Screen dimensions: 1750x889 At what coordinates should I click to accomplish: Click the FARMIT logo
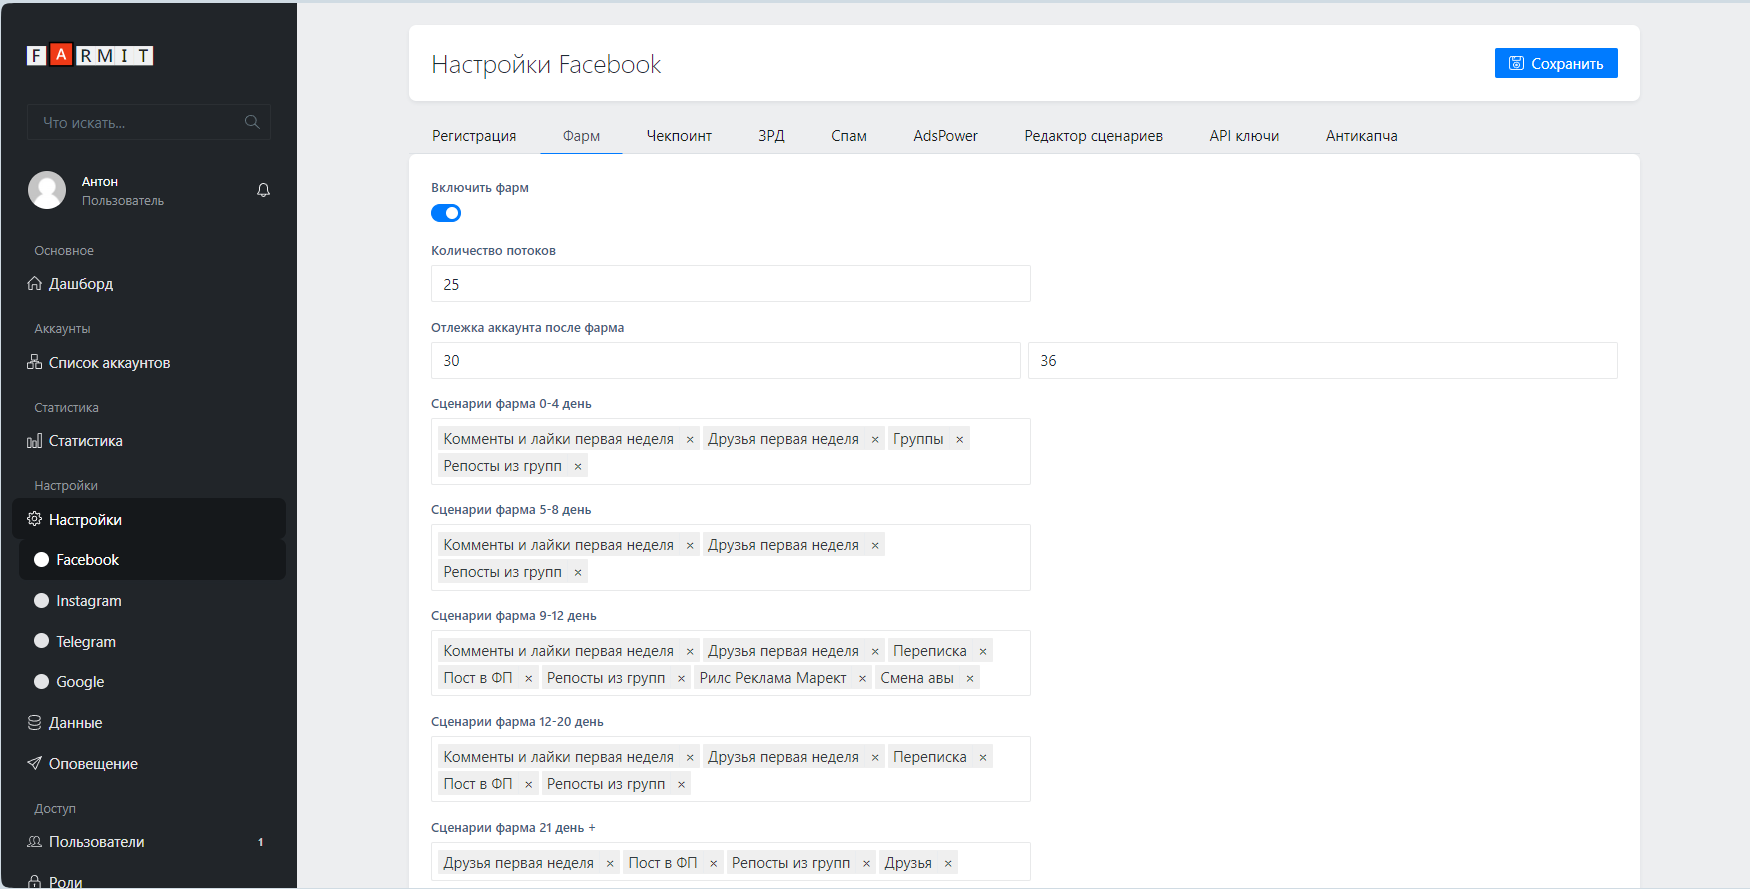pos(90,55)
